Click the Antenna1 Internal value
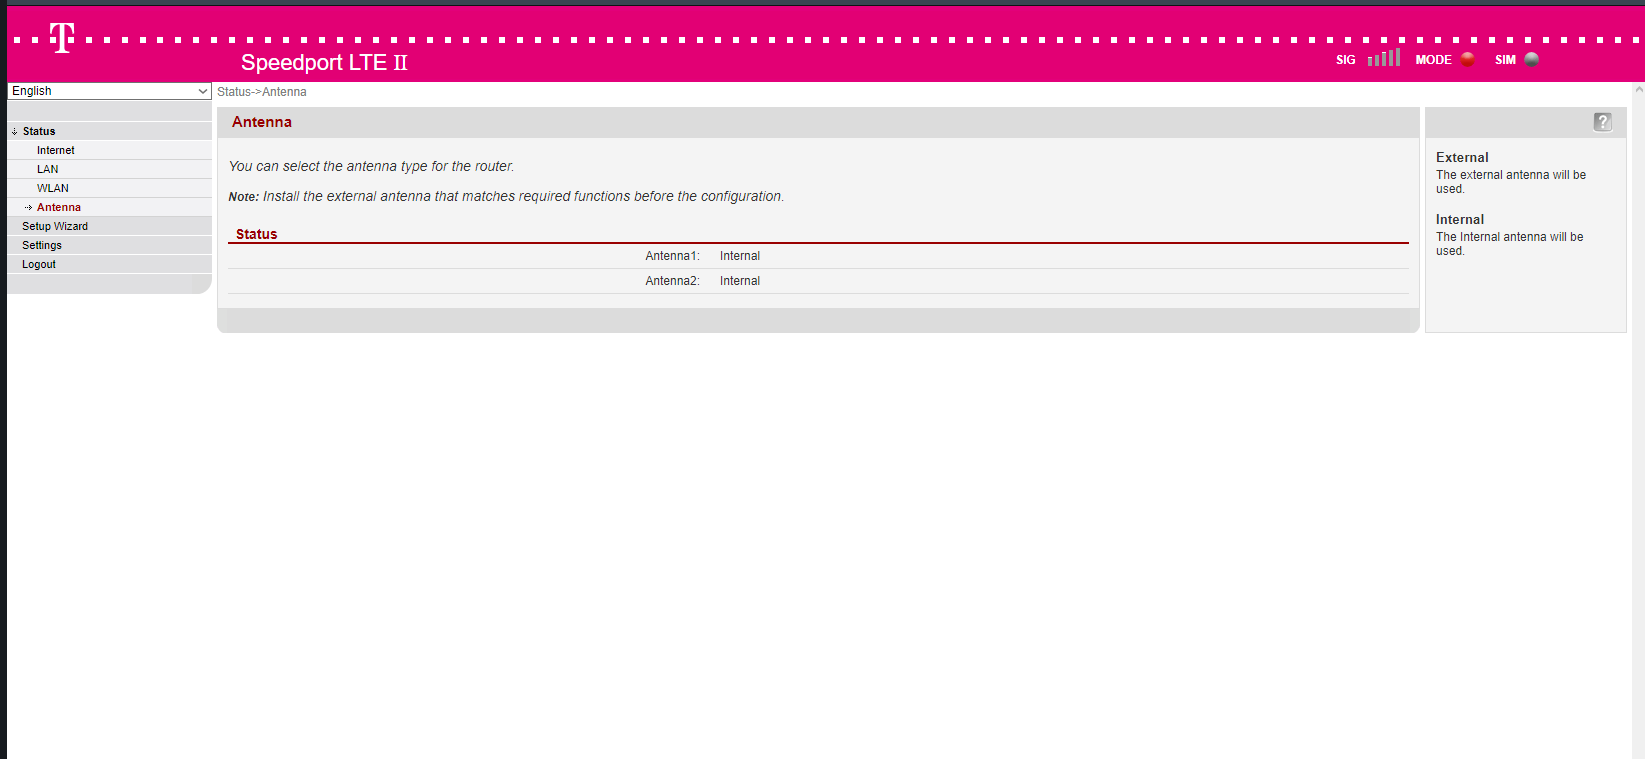The height and width of the screenshot is (759, 1645). click(740, 256)
